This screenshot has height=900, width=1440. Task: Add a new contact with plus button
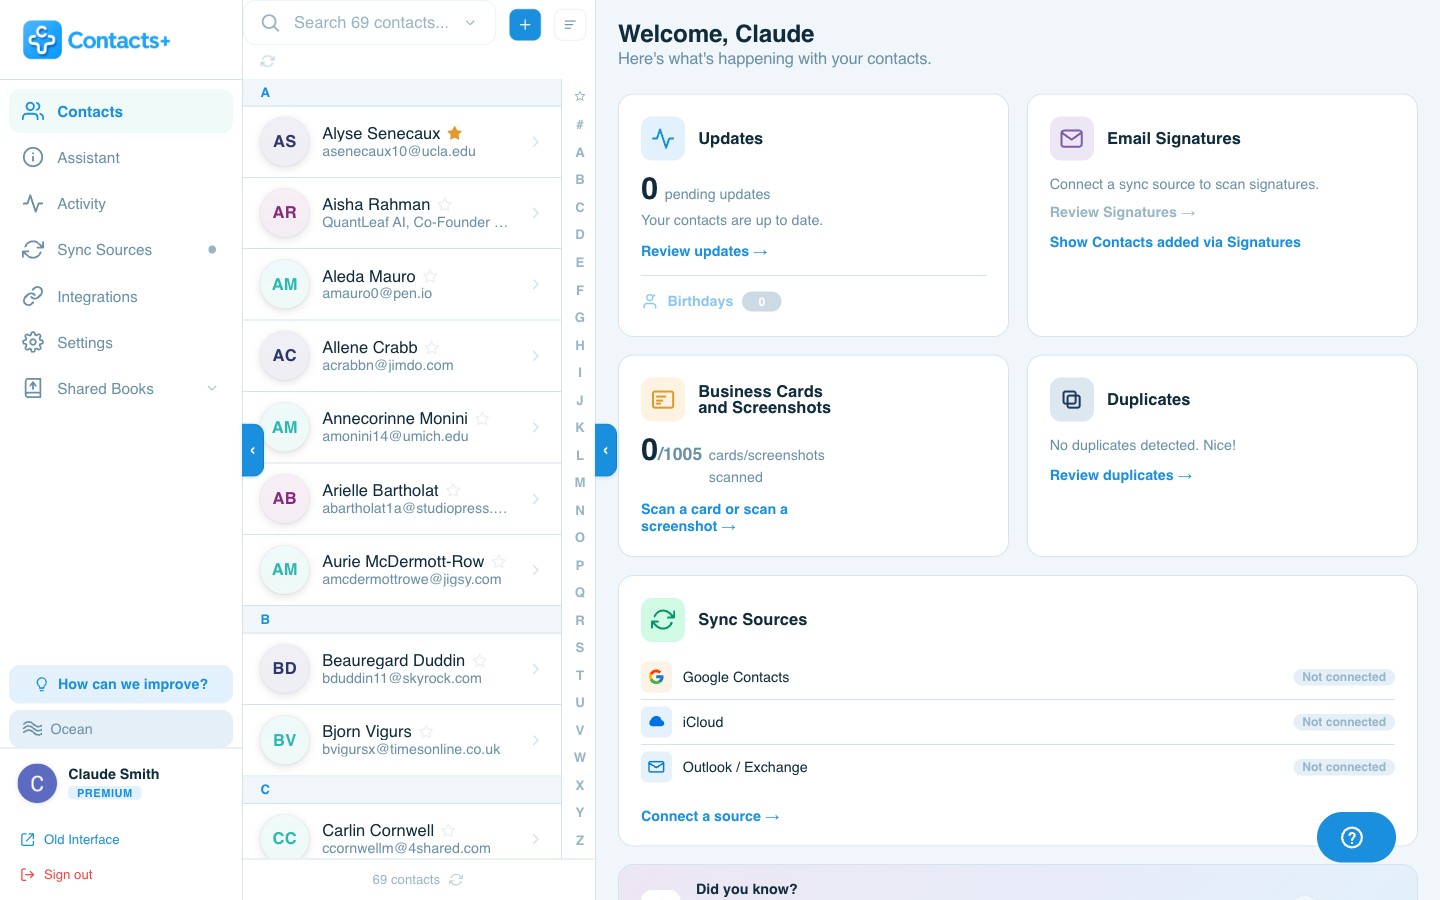pos(525,24)
